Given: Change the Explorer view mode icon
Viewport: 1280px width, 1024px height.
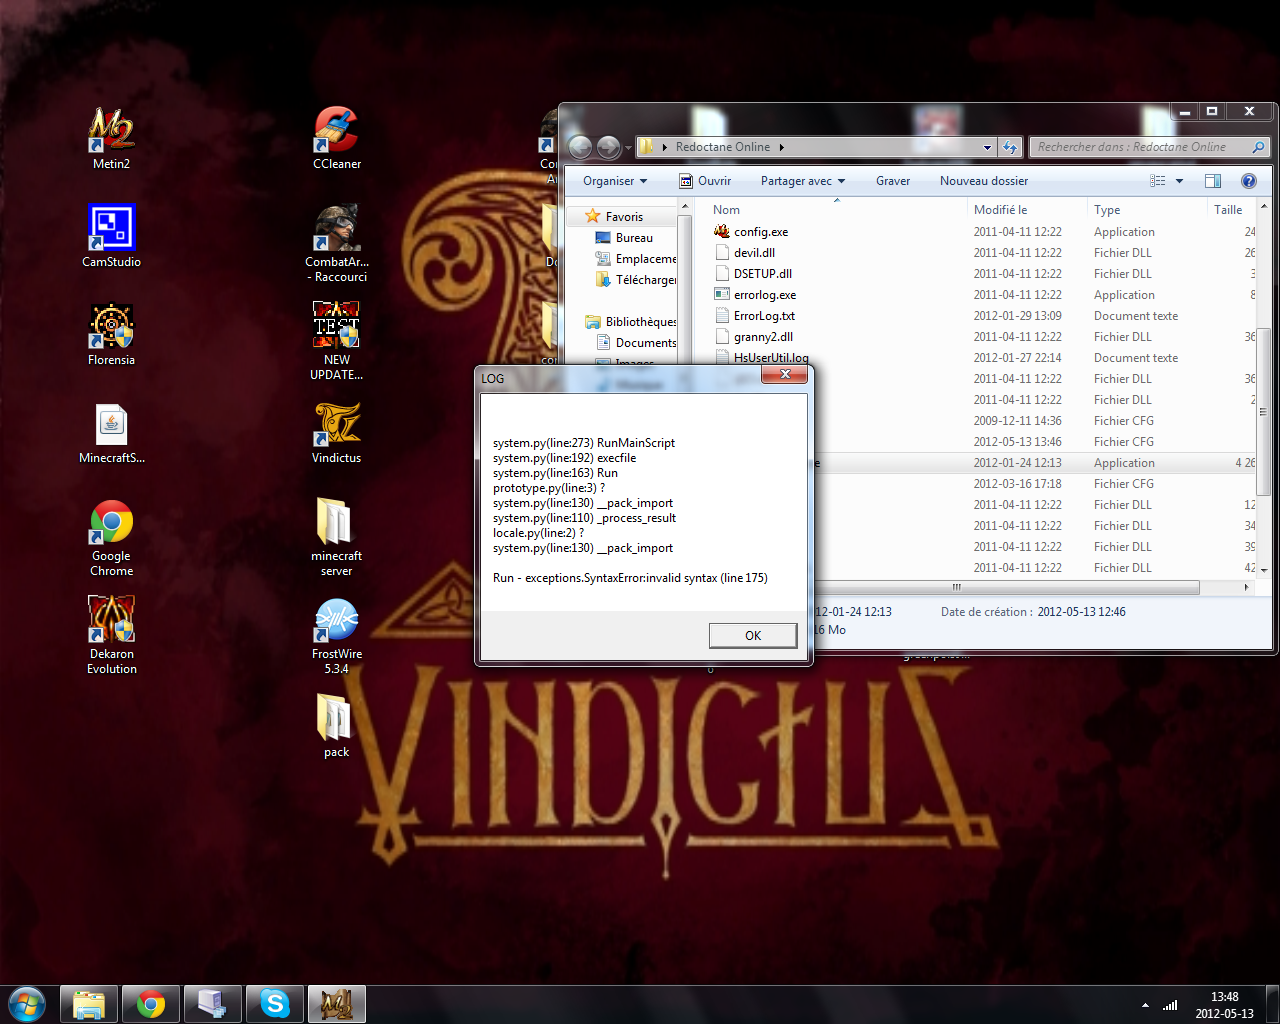Looking at the screenshot, I should coord(1158,181).
